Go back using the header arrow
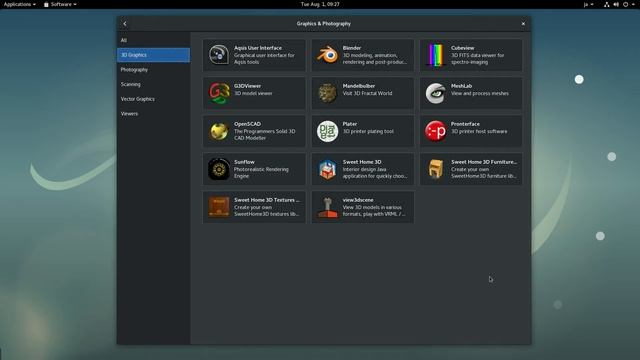Screen dimensions: 640x360 tap(125, 24)
